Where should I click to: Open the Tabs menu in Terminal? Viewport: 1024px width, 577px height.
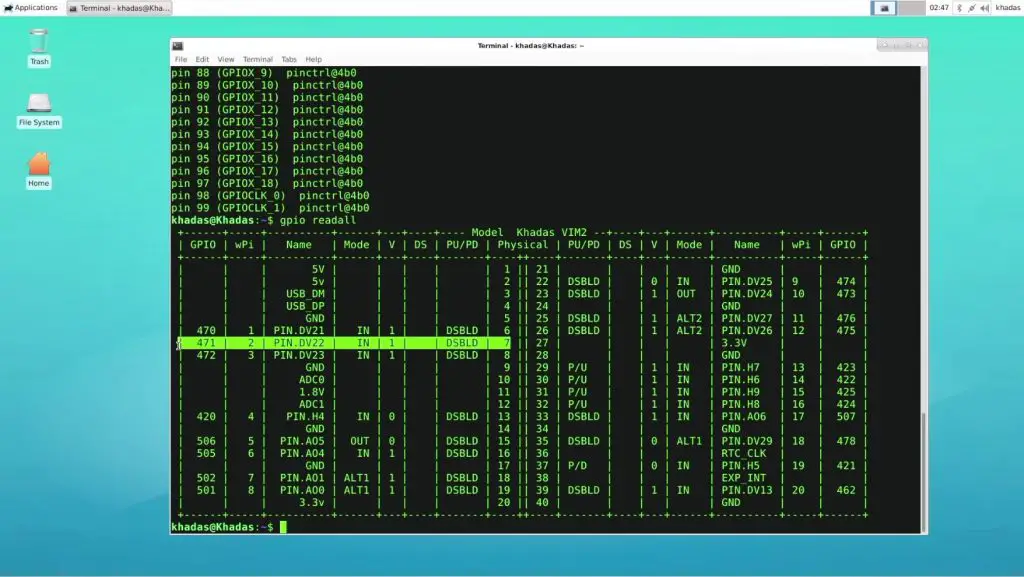coord(289,59)
